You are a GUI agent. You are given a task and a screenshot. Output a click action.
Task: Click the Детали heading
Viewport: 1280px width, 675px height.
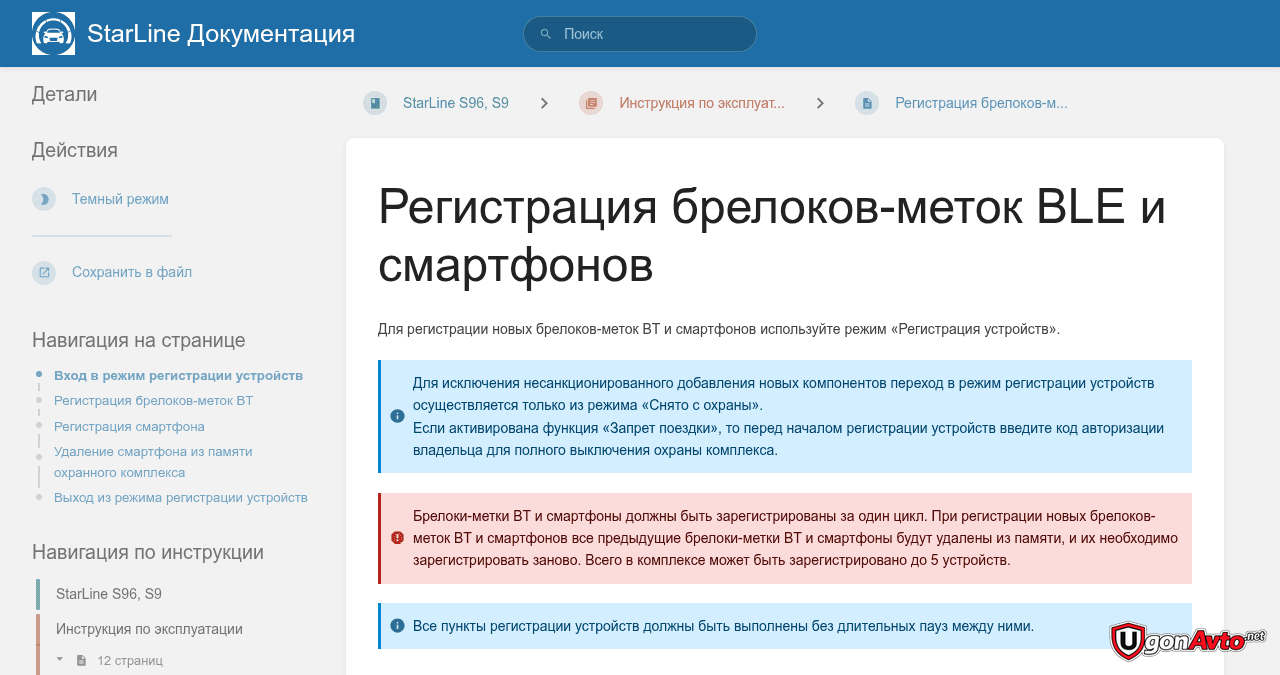[x=65, y=94]
